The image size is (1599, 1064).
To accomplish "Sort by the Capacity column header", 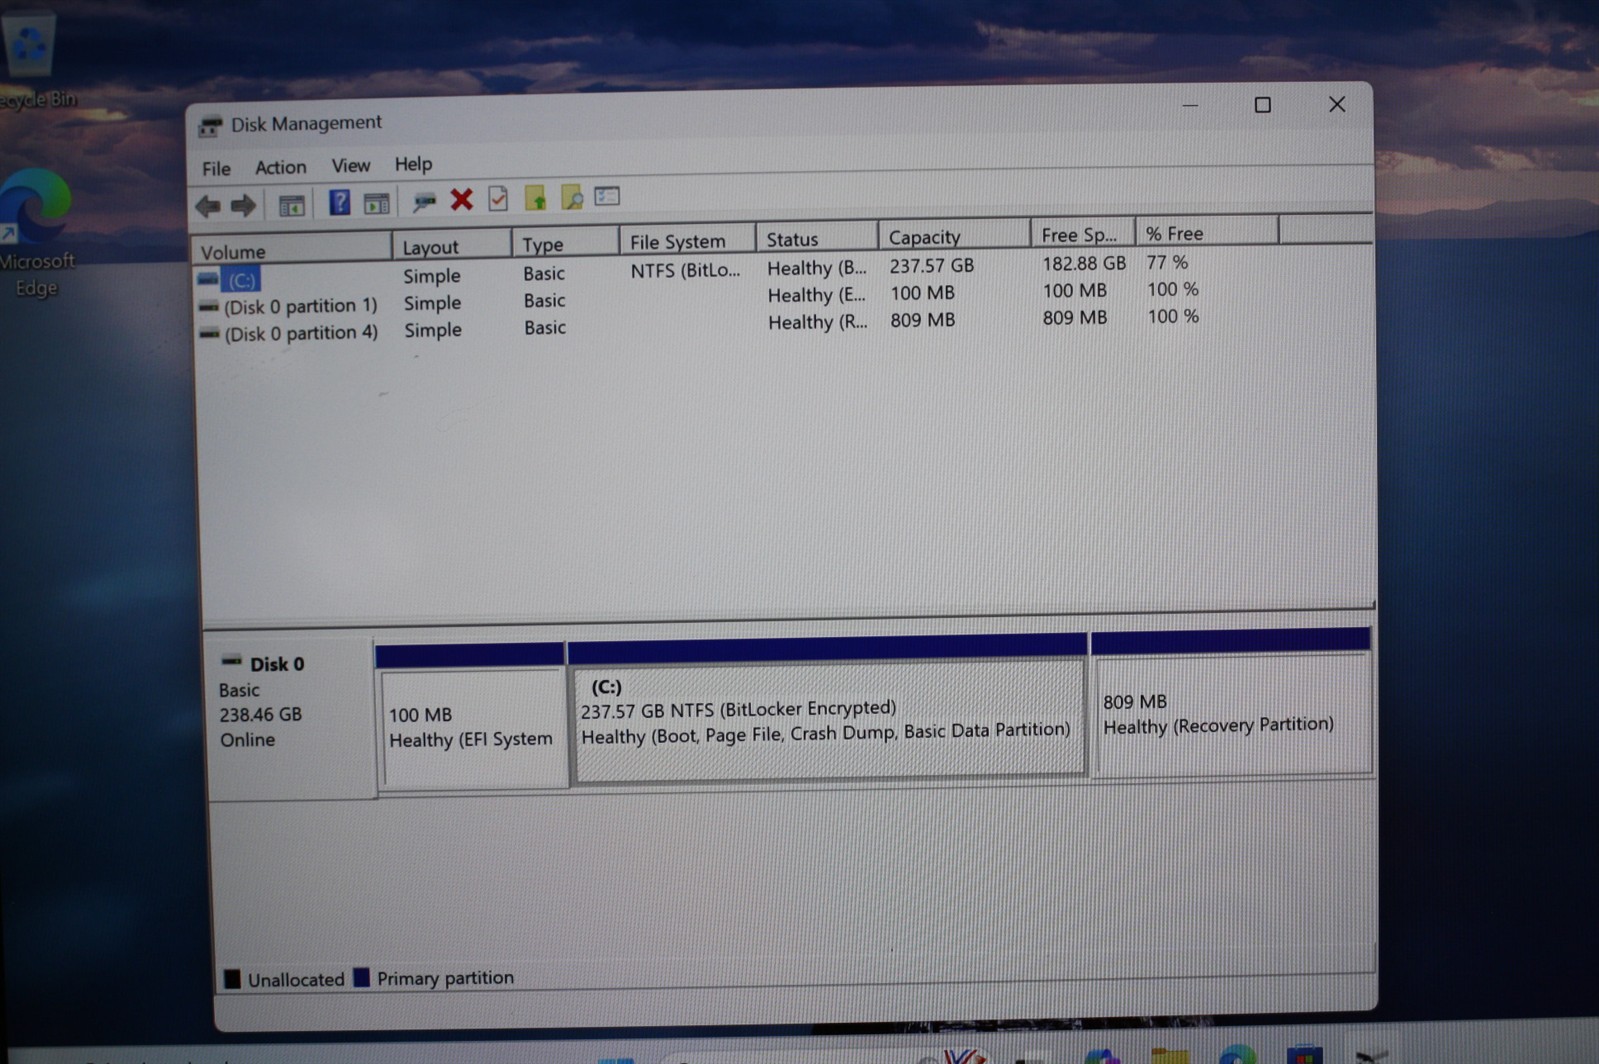I will 954,236.
